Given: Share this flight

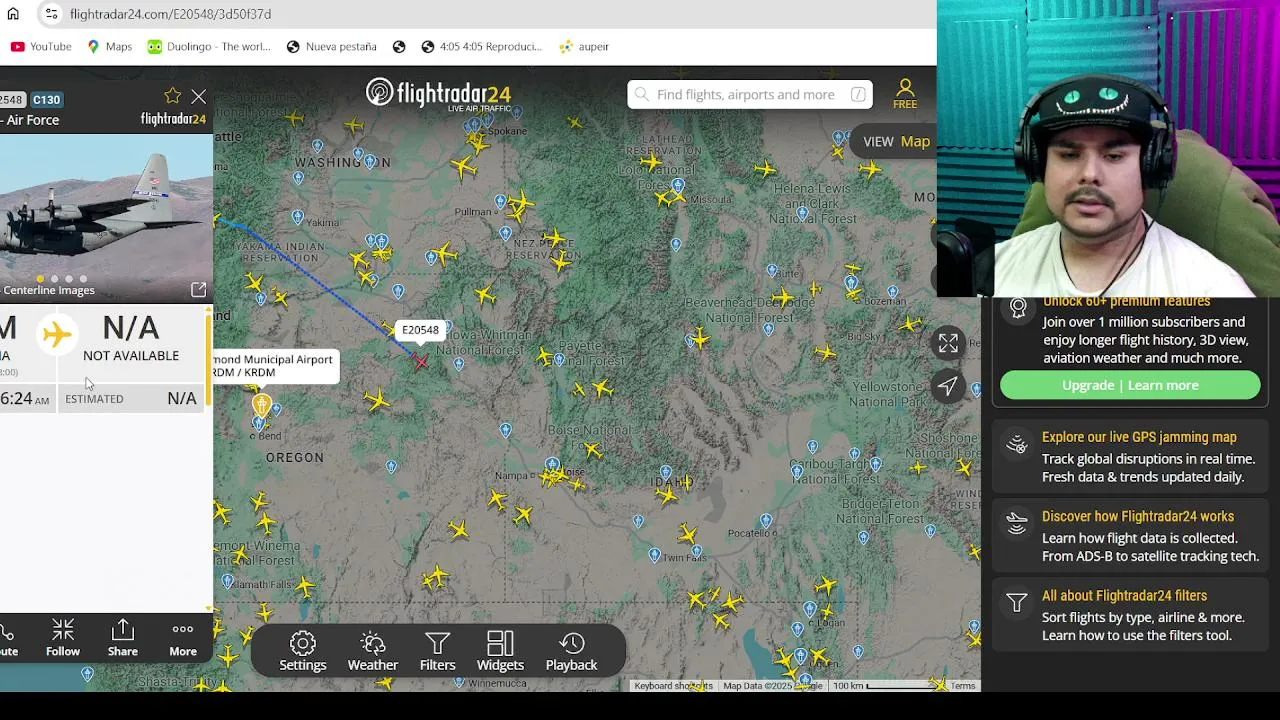Looking at the screenshot, I should pyautogui.click(x=123, y=637).
